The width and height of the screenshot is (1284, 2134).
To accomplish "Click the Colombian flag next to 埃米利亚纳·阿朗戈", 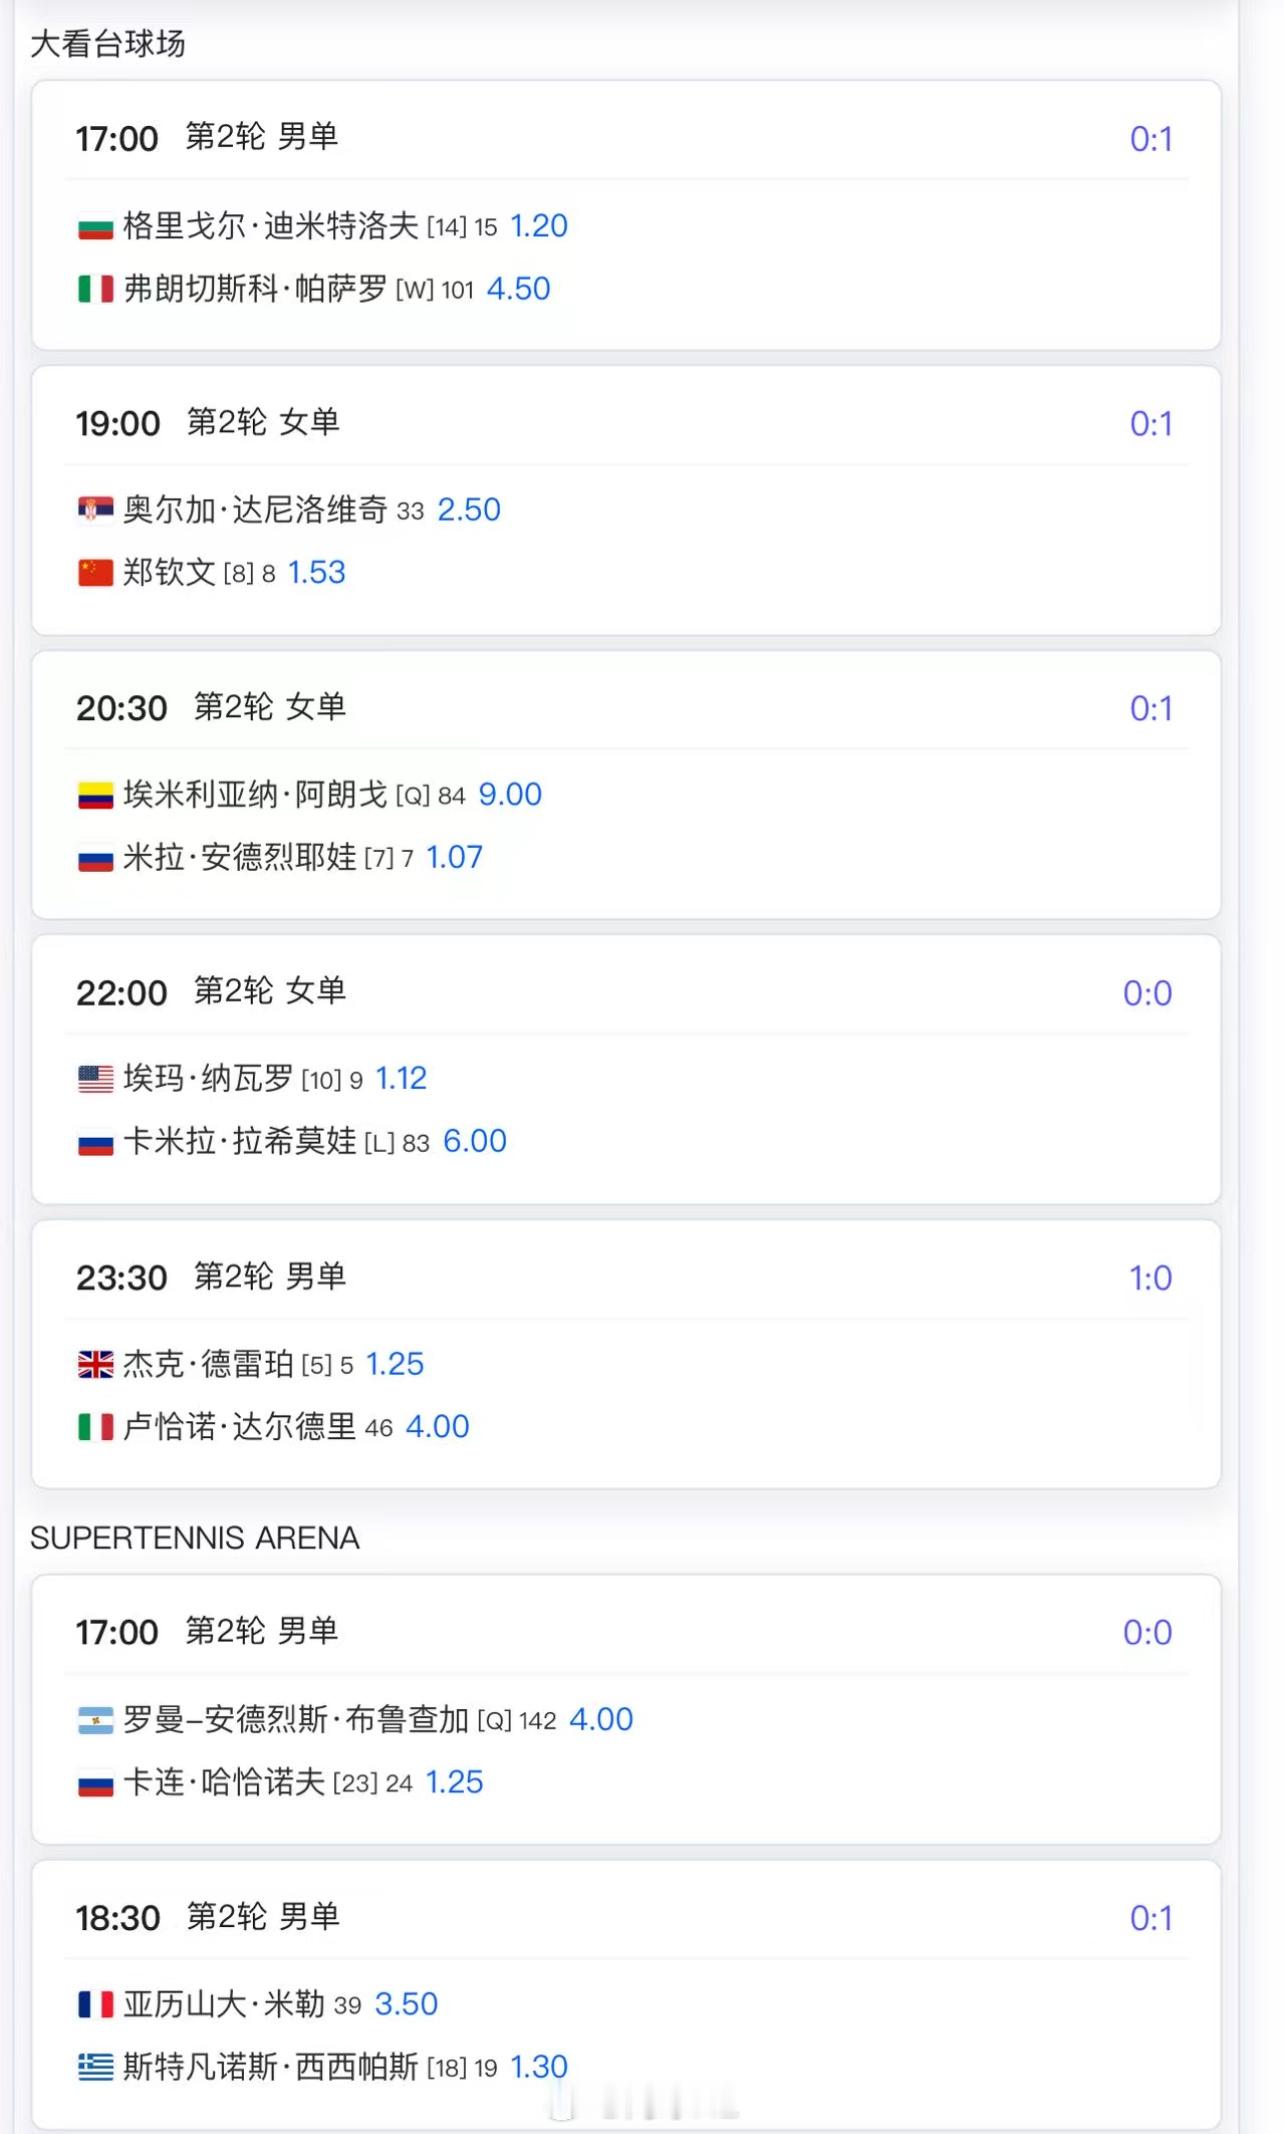I will point(95,795).
